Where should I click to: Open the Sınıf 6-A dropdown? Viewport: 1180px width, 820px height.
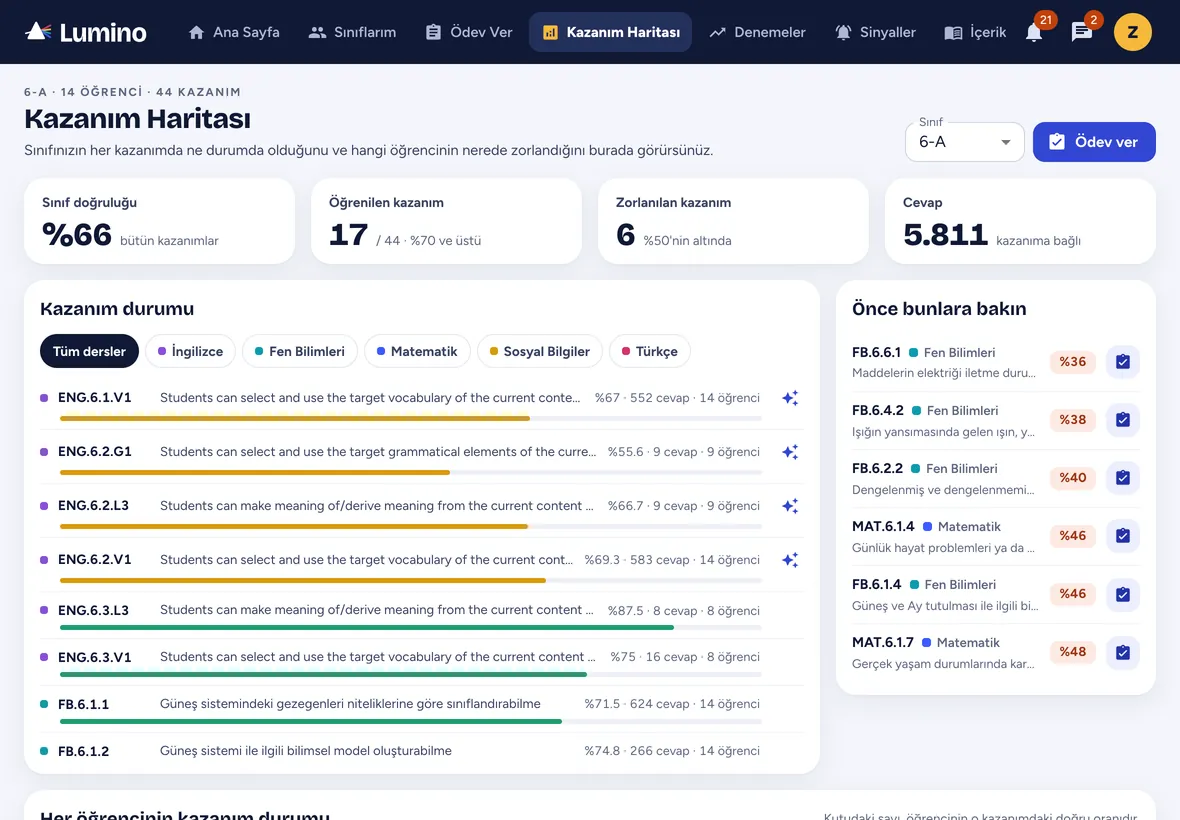[x=964, y=141]
